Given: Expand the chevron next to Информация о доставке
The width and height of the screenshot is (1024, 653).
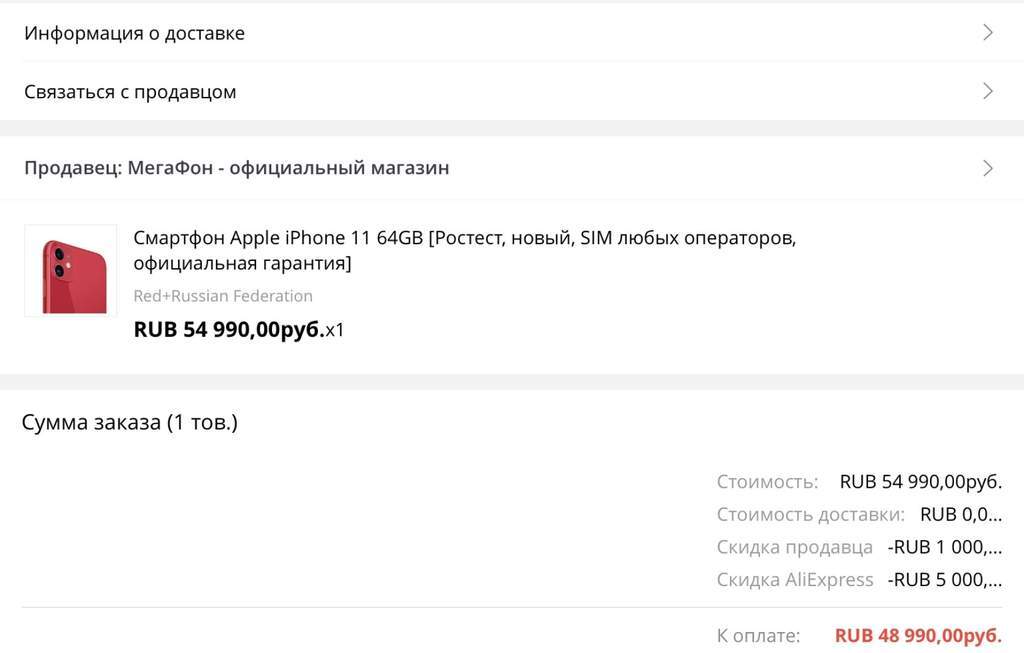Looking at the screenshot, I should (988, 33).
